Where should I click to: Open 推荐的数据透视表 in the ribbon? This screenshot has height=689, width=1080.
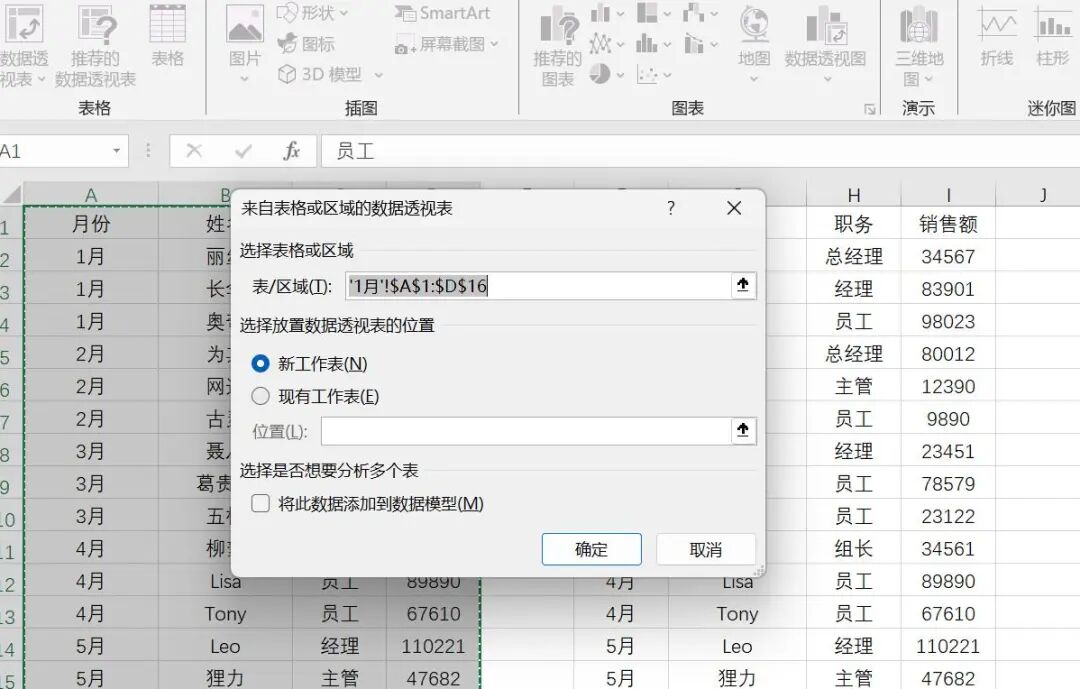click(96, 45)
